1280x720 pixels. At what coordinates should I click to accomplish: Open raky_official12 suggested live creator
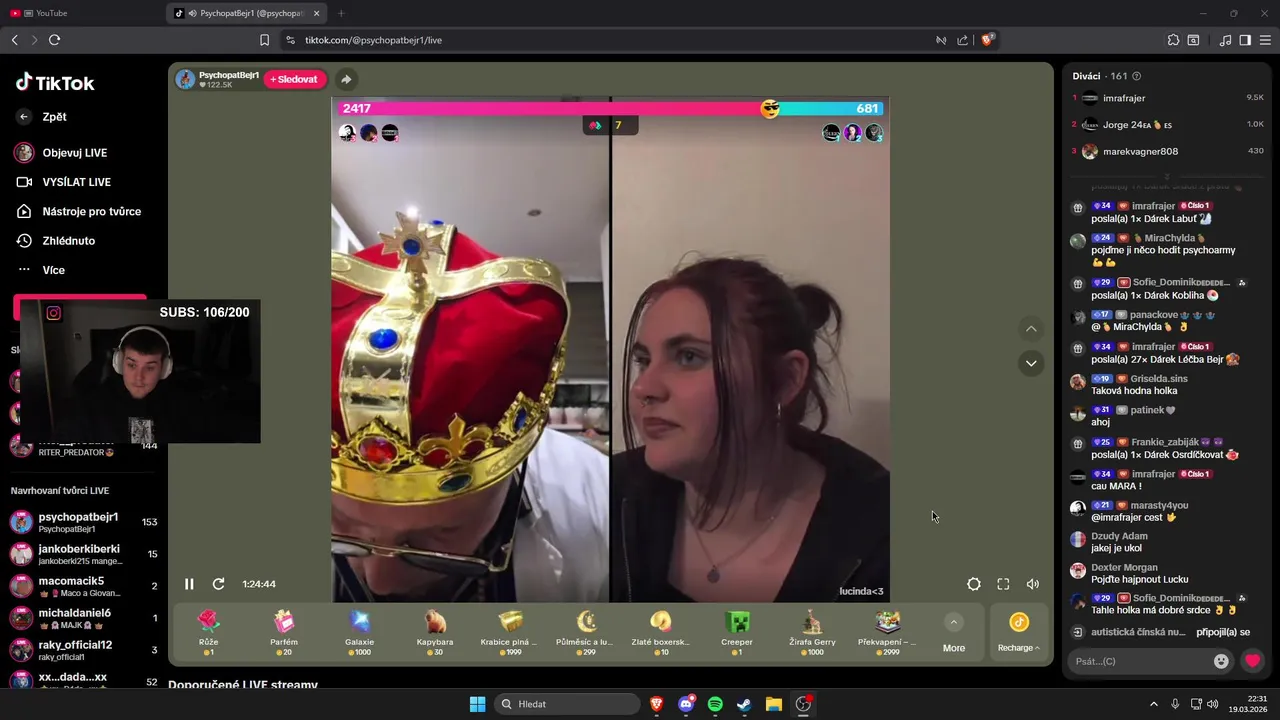pos(84,650)
